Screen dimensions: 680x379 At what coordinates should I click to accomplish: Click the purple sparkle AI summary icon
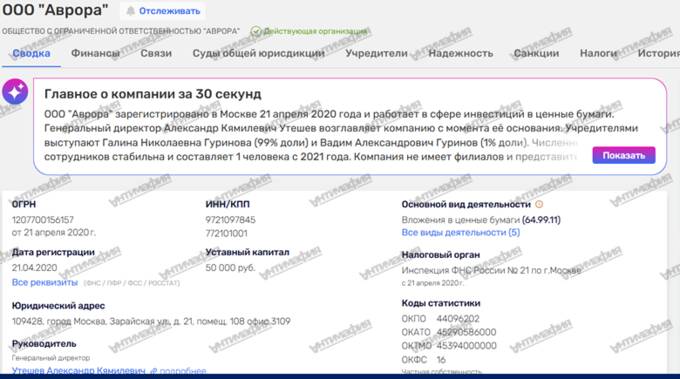[15, 91]
